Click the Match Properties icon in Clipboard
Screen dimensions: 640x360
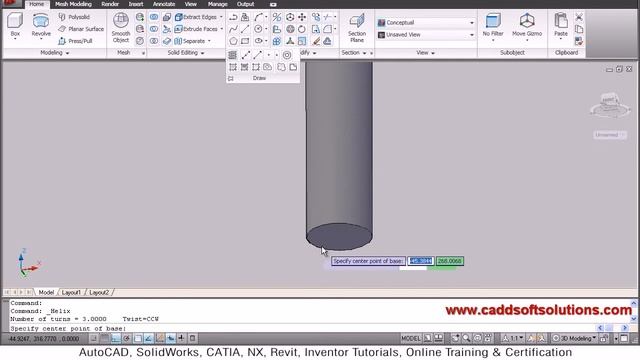pyautogui.click(x=579, y=41)
